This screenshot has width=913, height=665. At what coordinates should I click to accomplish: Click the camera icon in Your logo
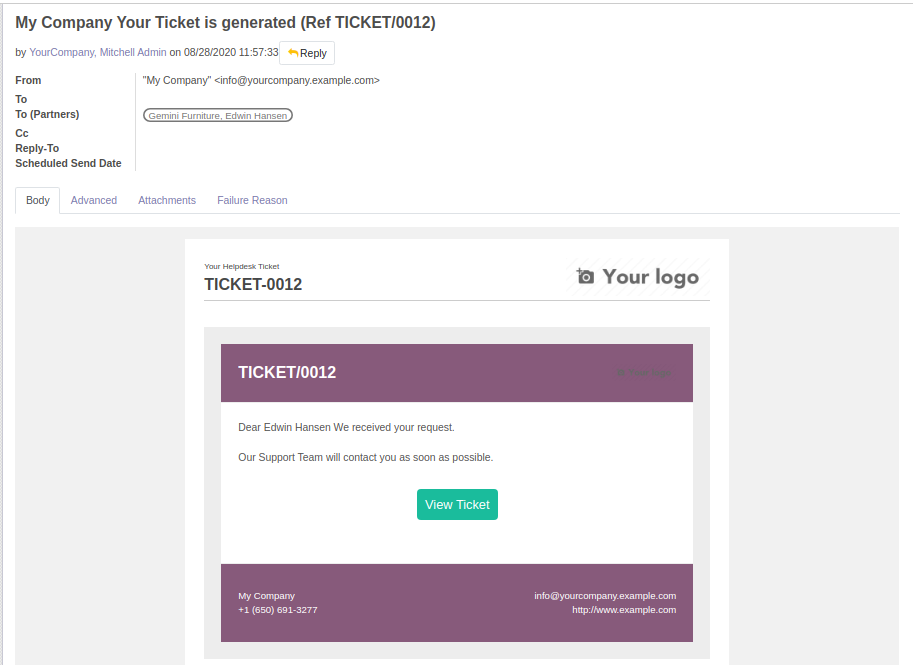[585, 276]
